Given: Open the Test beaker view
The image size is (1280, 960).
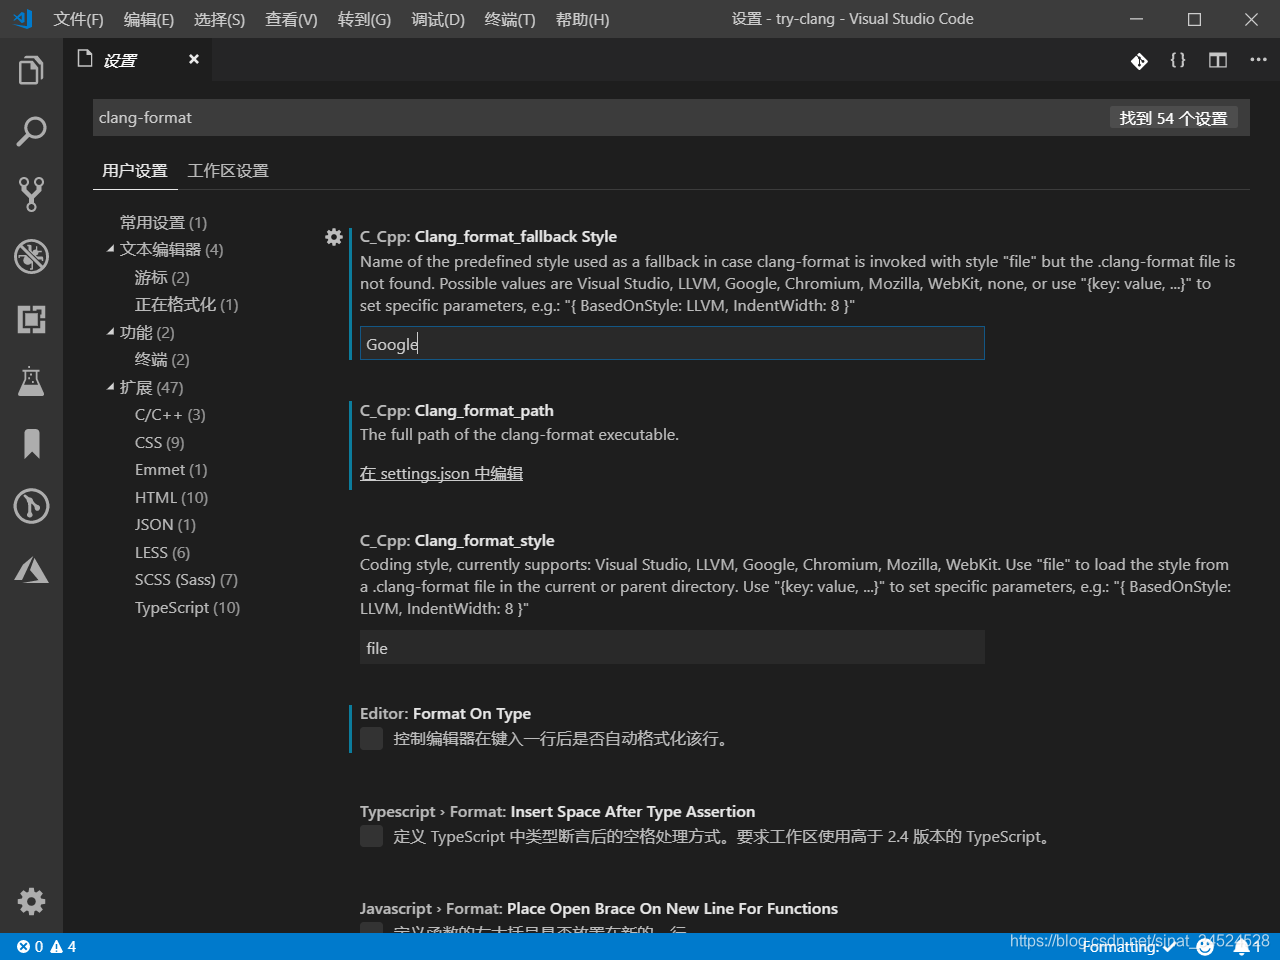Looking at the screenshot, I should 31,381.
